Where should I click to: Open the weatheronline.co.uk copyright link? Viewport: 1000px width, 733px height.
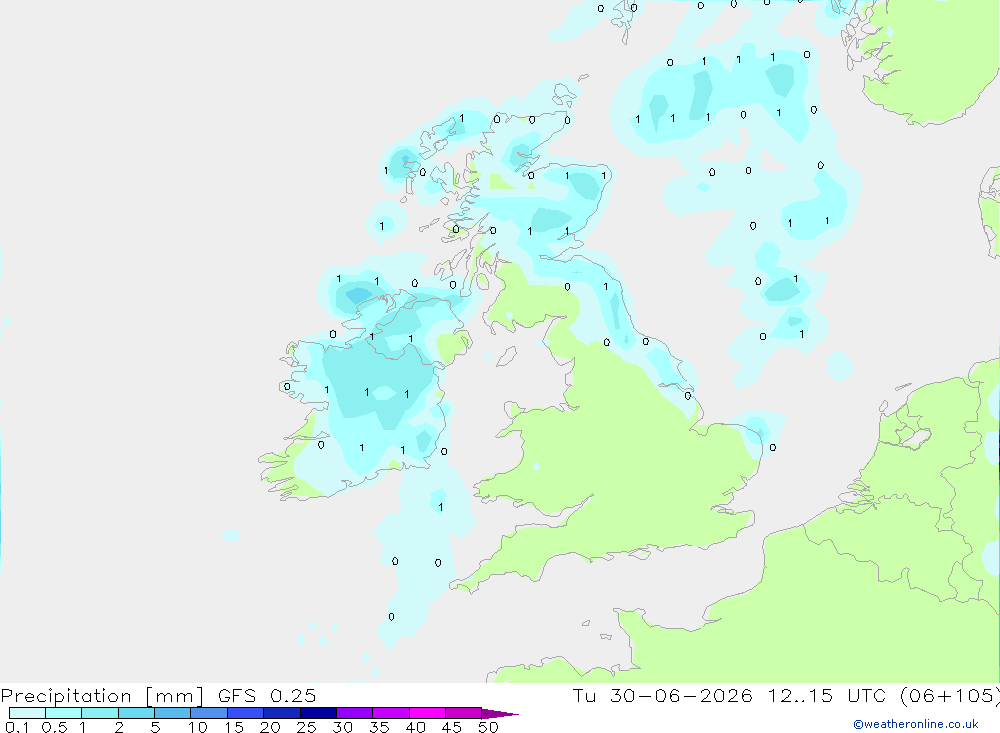point(916,724)
